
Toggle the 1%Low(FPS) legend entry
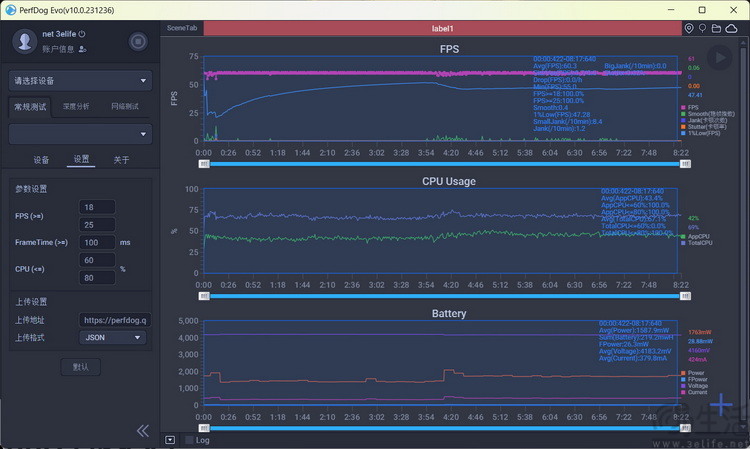(700, 133)
